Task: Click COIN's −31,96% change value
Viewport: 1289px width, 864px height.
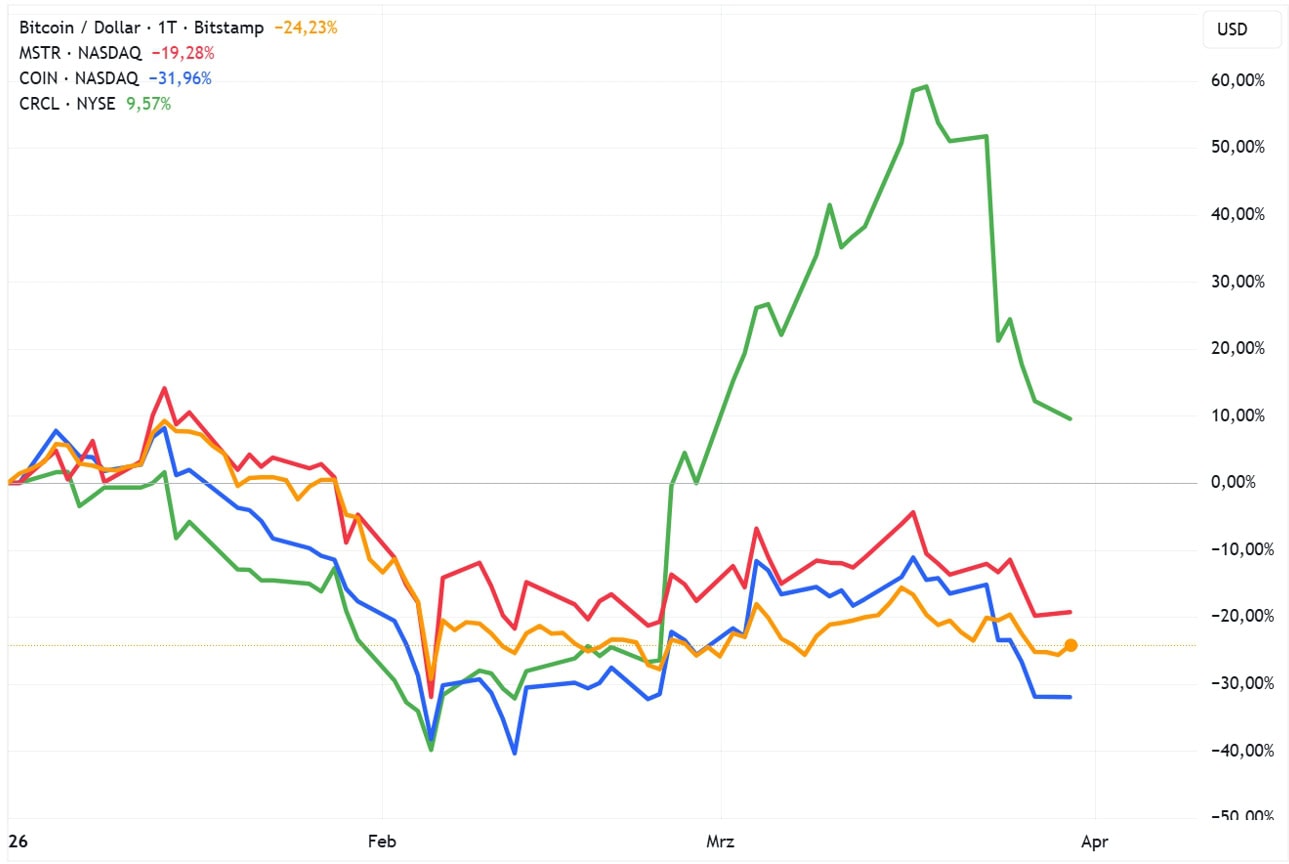Action: click(180, 78)
